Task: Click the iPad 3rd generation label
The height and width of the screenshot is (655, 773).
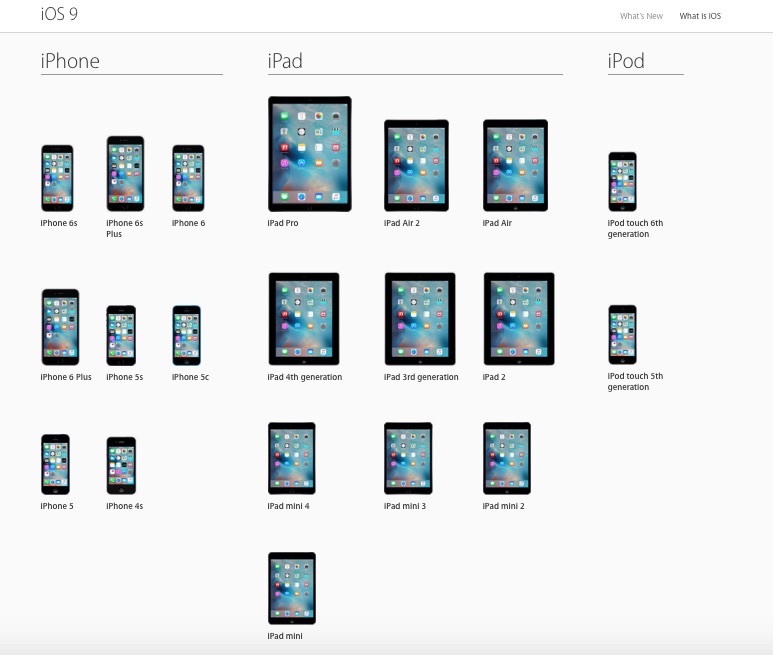Action: tap(421, 377)
